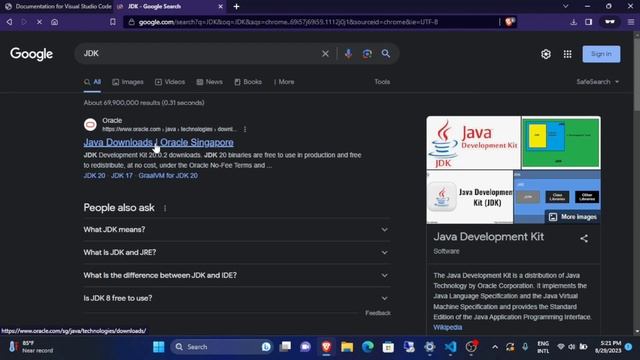Open More search filters menu
The width and height of the screenshot is (640, 360).
click(x=284, y=82)
